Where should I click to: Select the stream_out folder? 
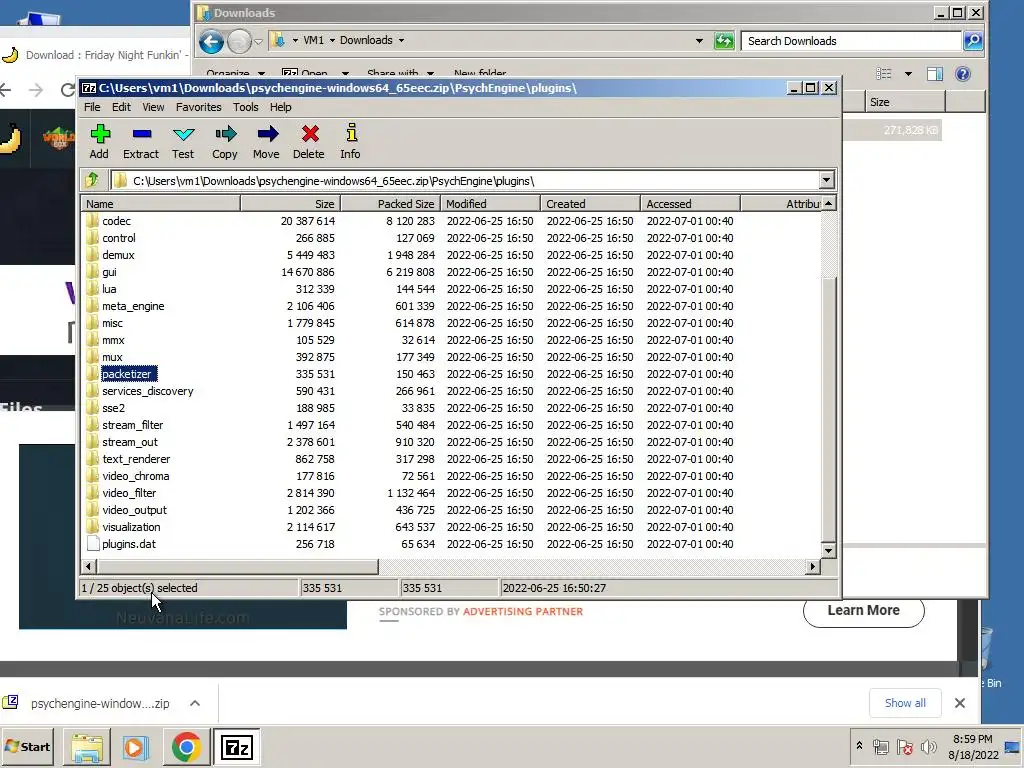point(129,441)
